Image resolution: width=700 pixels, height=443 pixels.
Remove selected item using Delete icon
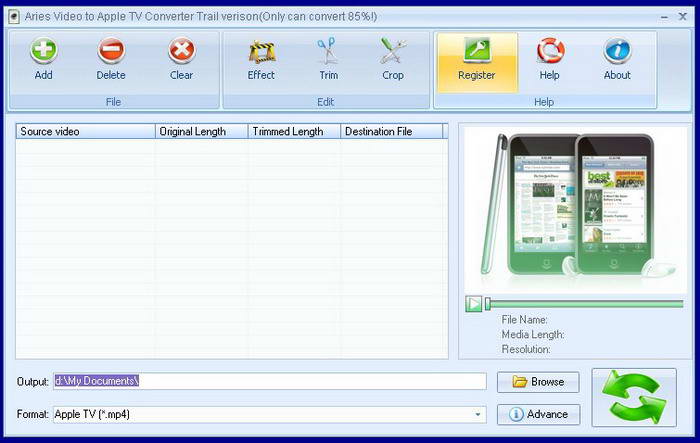(x=111, y=60)
